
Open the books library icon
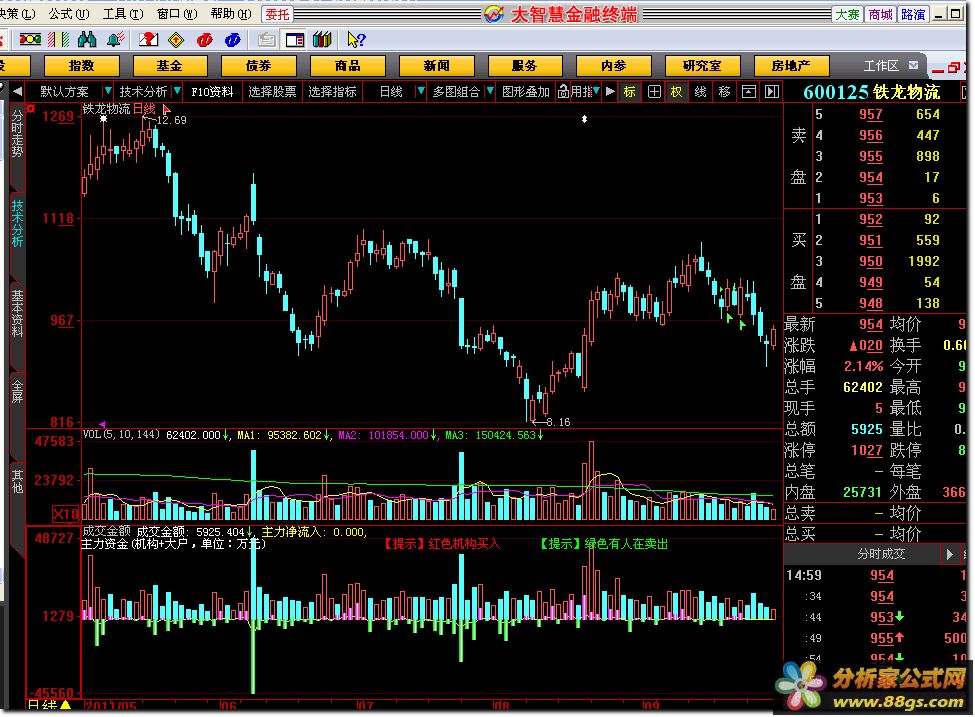point(322,40)
